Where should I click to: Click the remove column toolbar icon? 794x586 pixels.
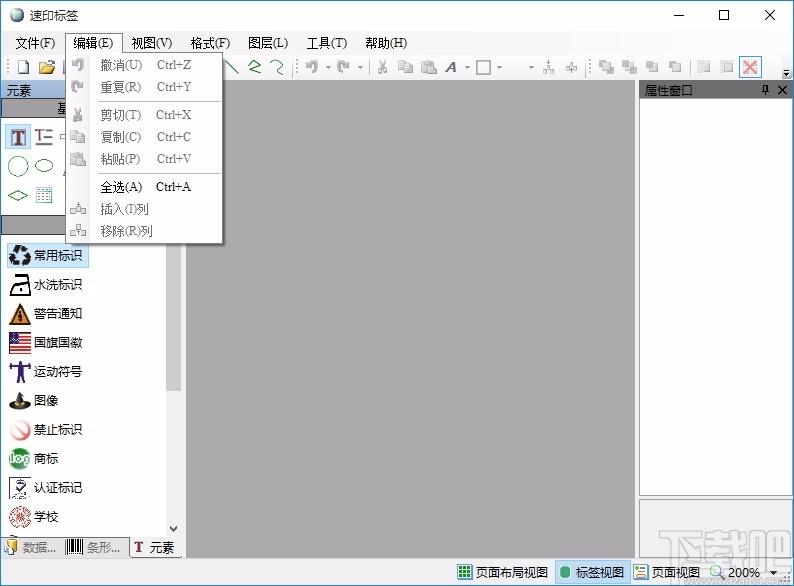pos(572,67)
